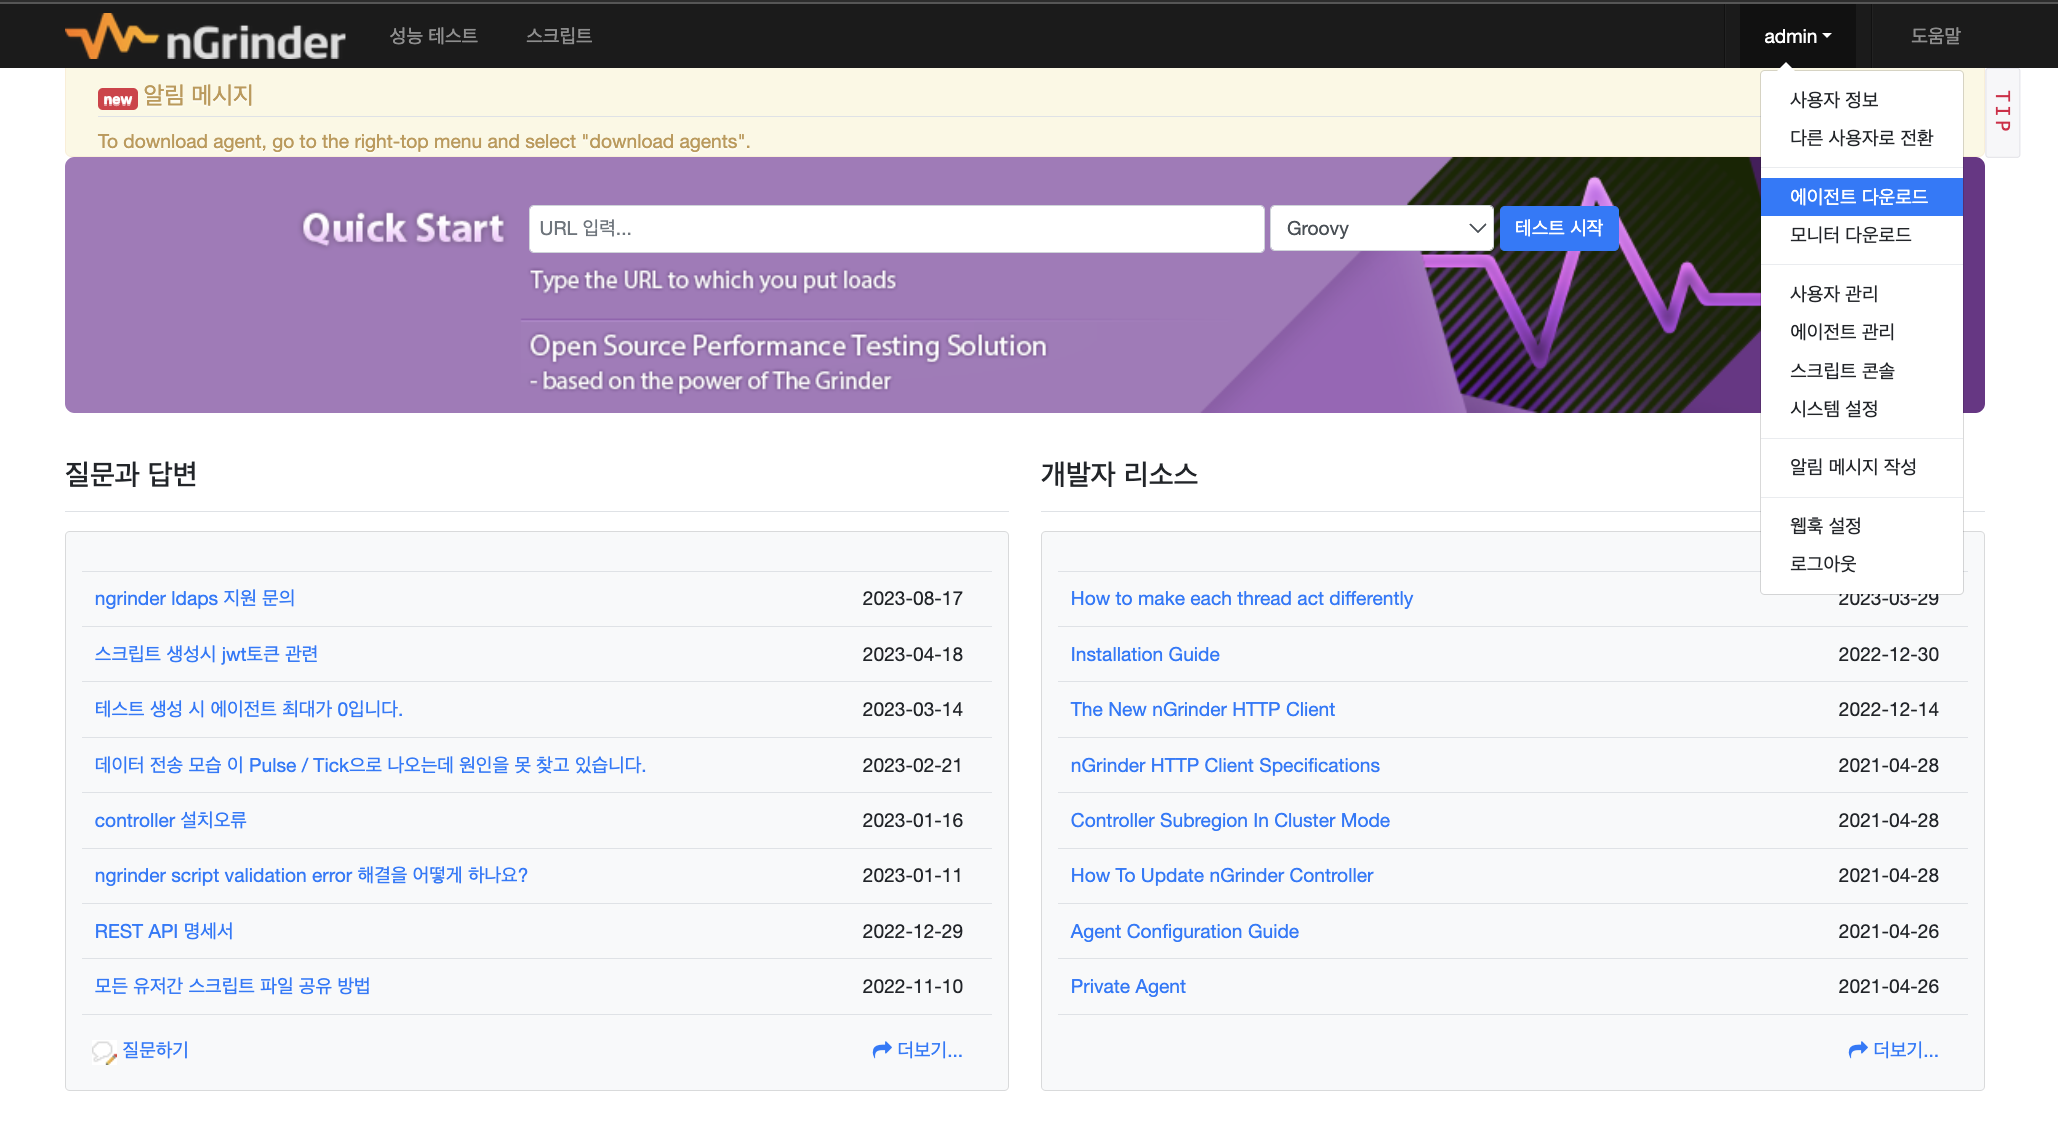The height and width of the screenshot is (1122, 2058).
Task: Open Agent Configuration Guide link
Action: click(1185, 931)
